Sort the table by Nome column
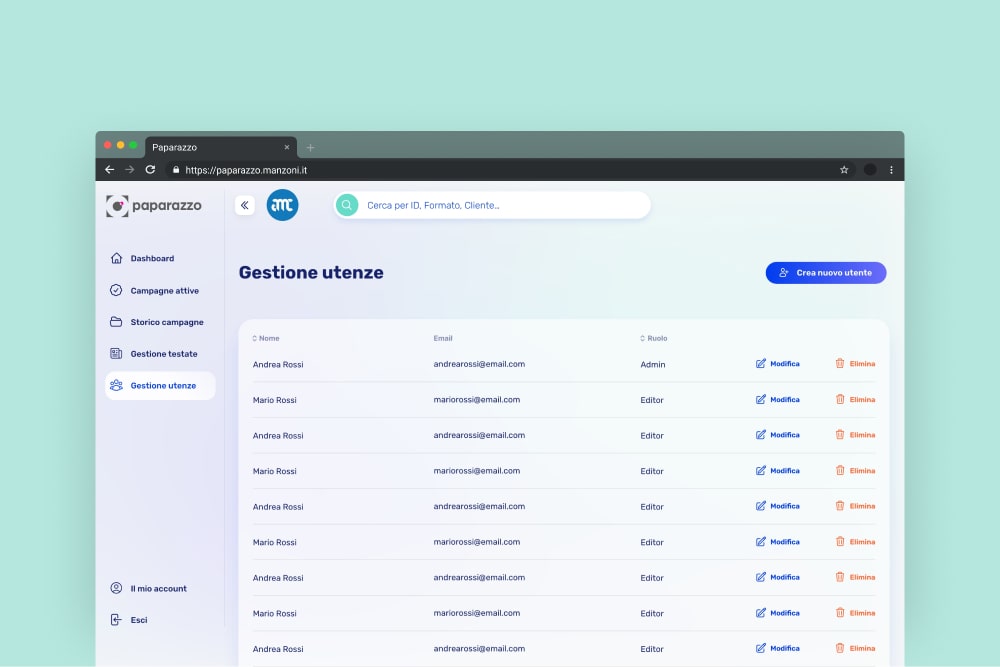The width and height of the screenshot is (1000, 667). pos(266,338)
